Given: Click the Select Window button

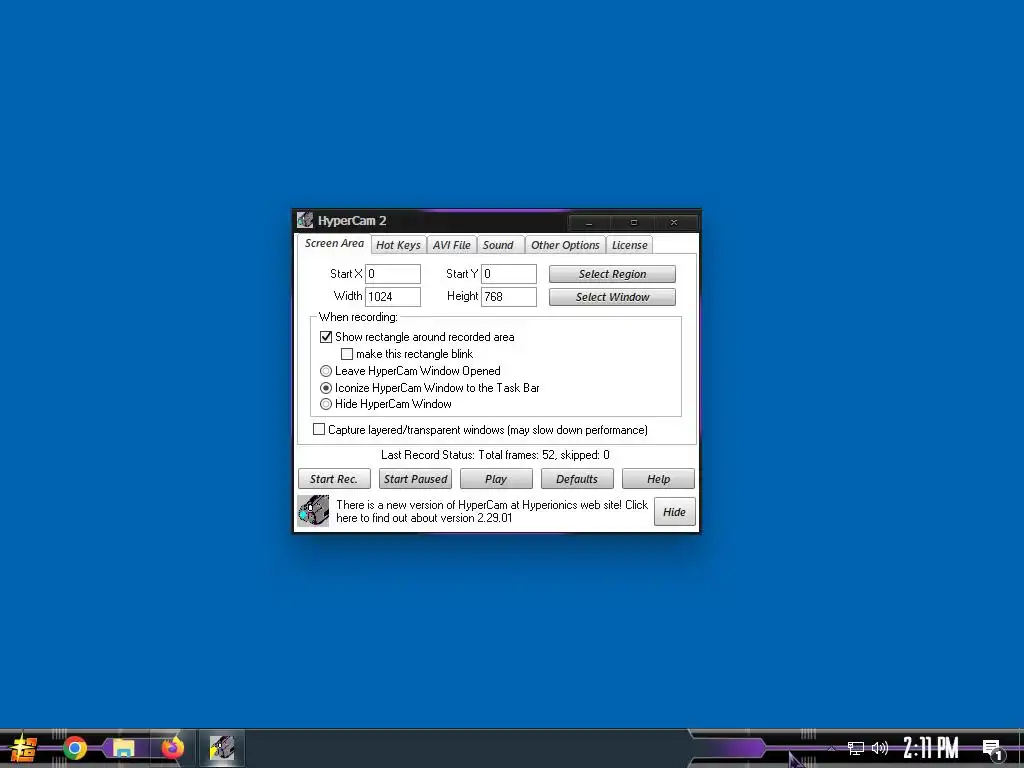Looking at the screenshot, I should click(612, 297).
